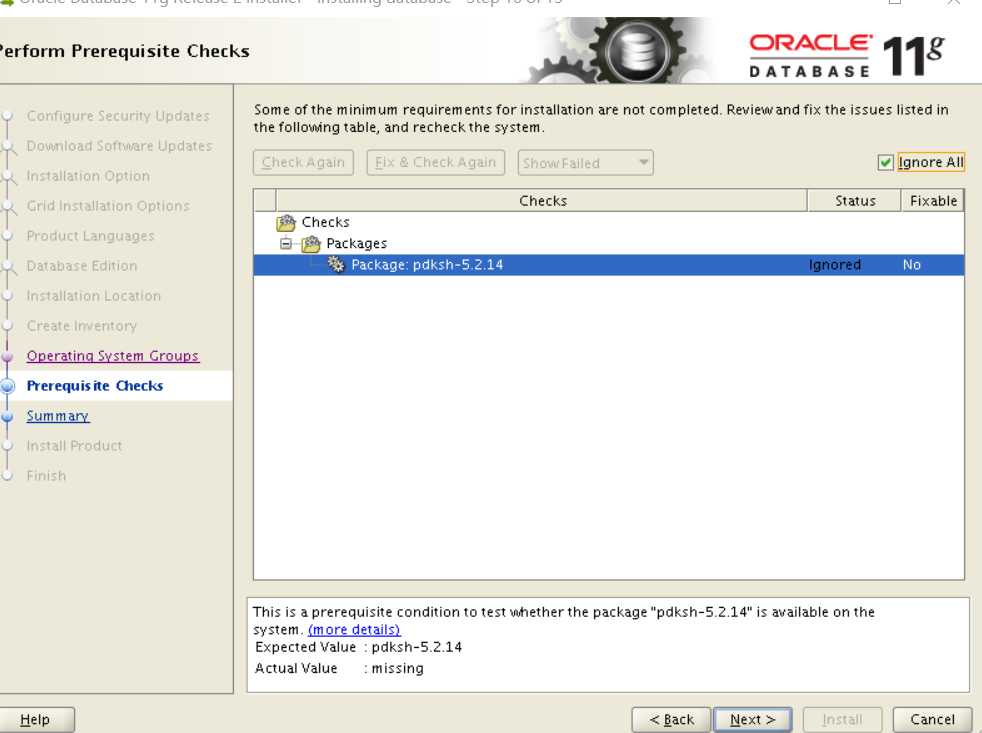Go to Operating System Groups step
Image resolution: width=982 pixels, height=733 pixels.
coord(113,356)
